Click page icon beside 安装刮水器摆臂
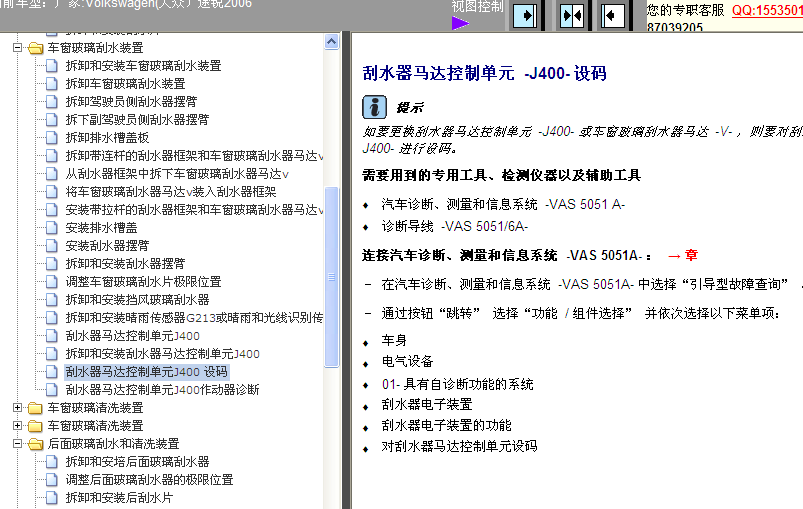The width and height of the screenshot is (803, 509). pyautogui.click(x=52, y=246)
